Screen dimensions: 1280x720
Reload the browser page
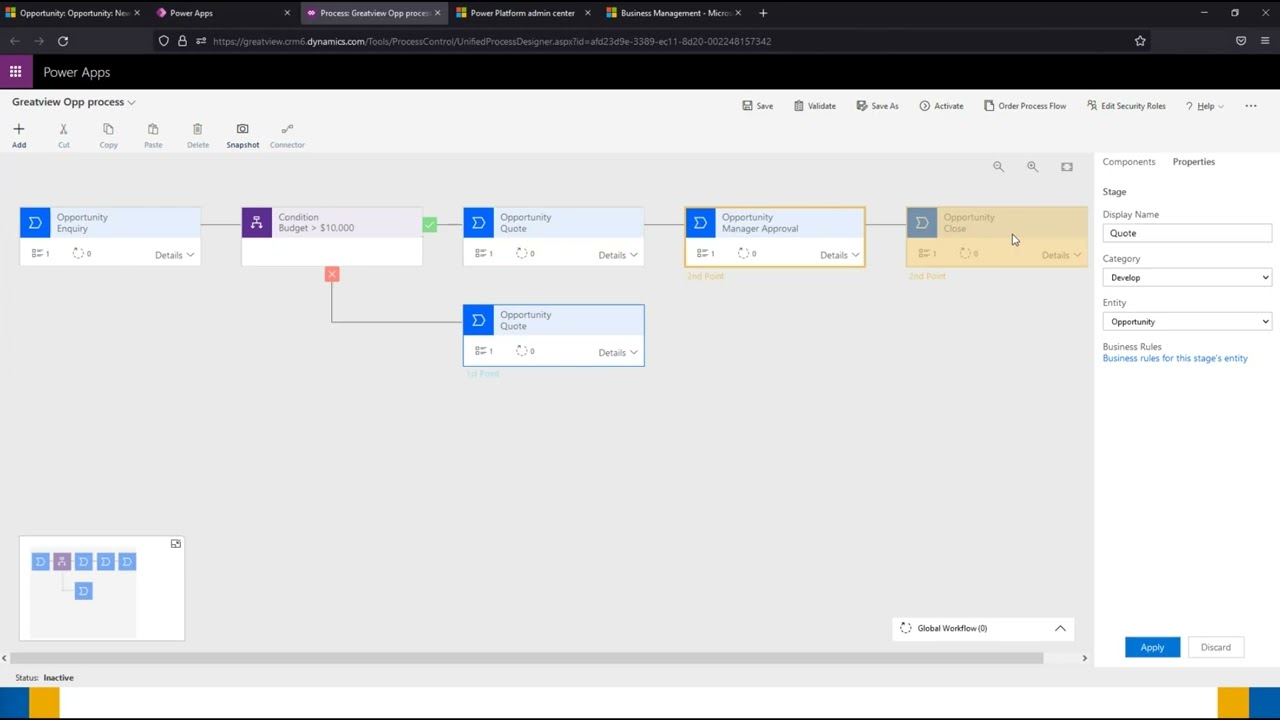coord(63,41)
